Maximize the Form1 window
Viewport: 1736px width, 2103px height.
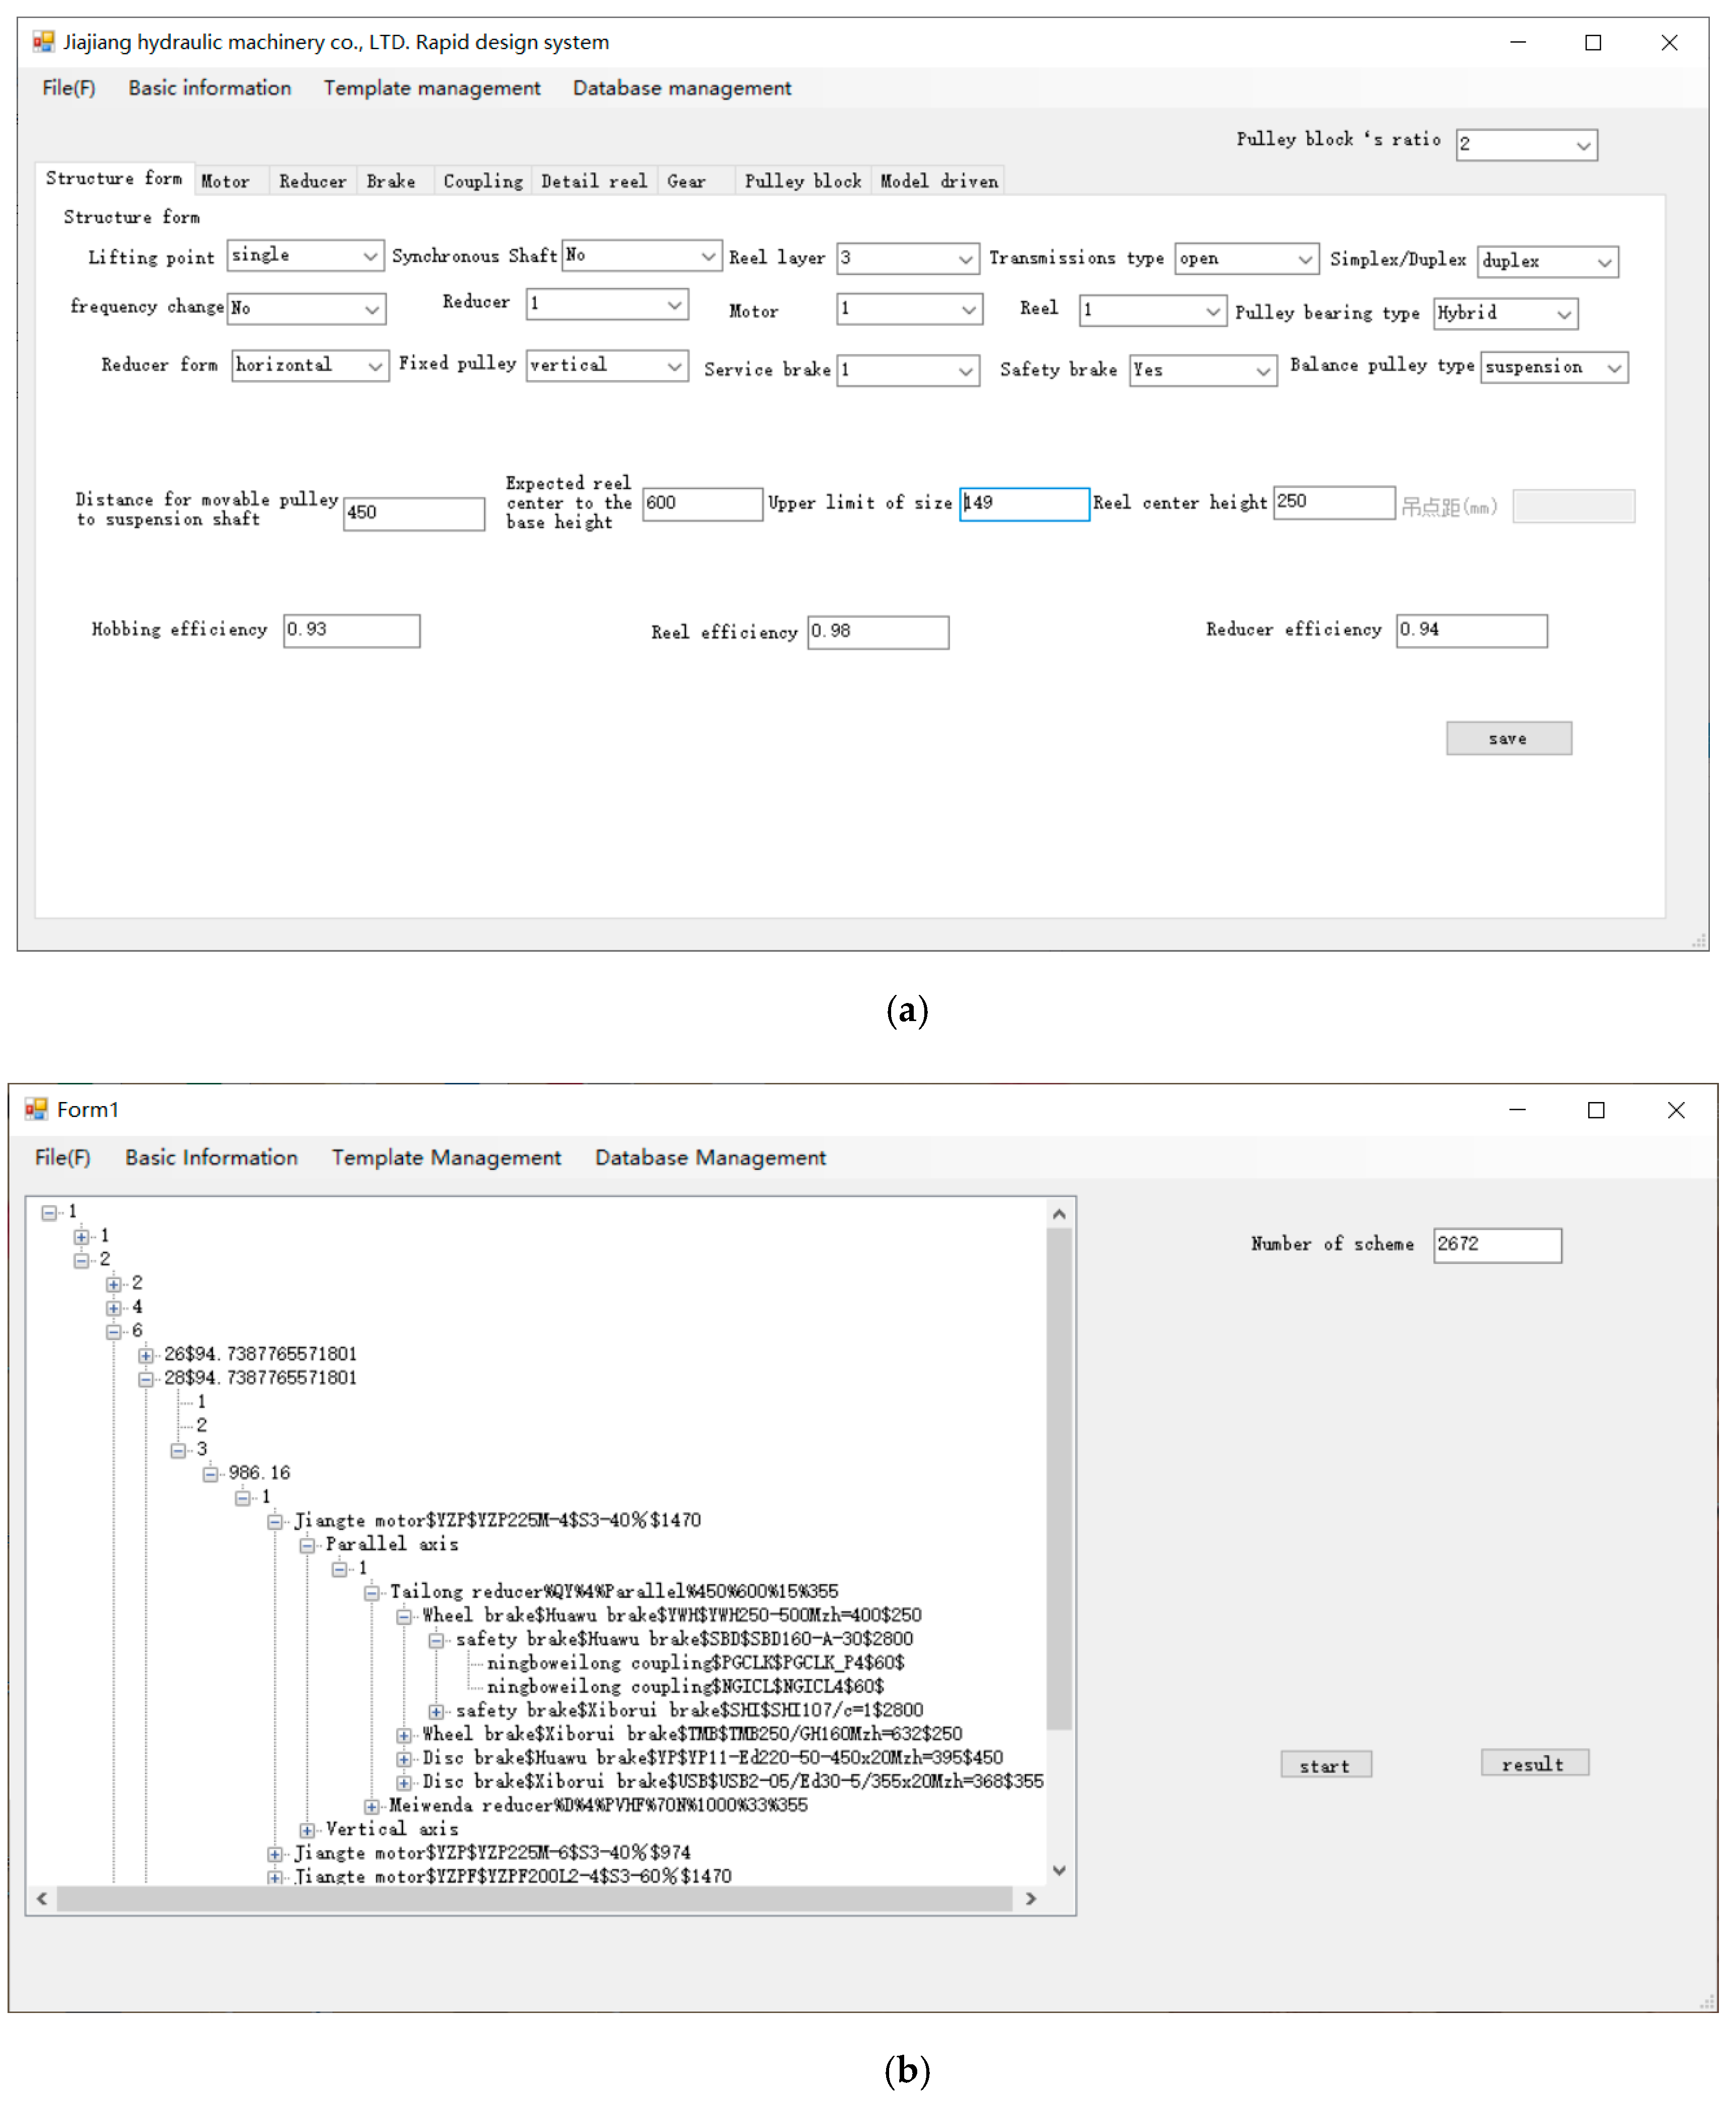tap(1595, 1109)
